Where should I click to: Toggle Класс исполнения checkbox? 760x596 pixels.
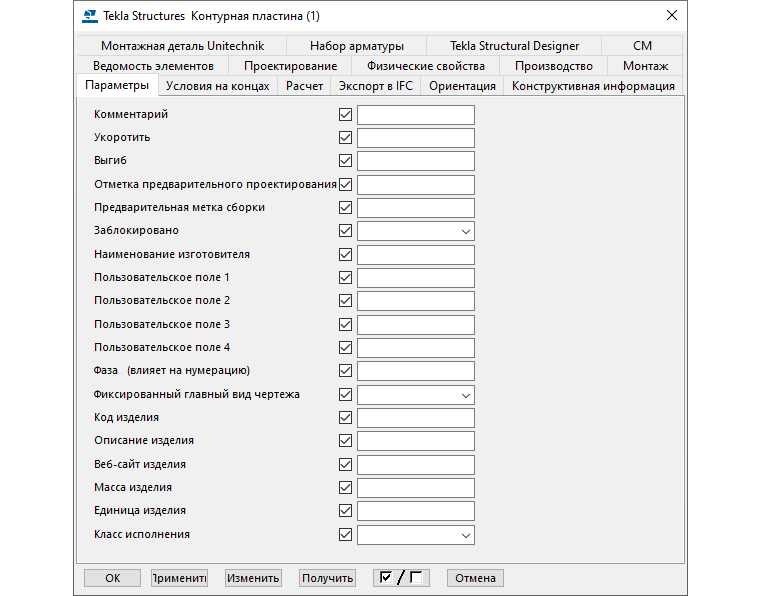(346, 535)
